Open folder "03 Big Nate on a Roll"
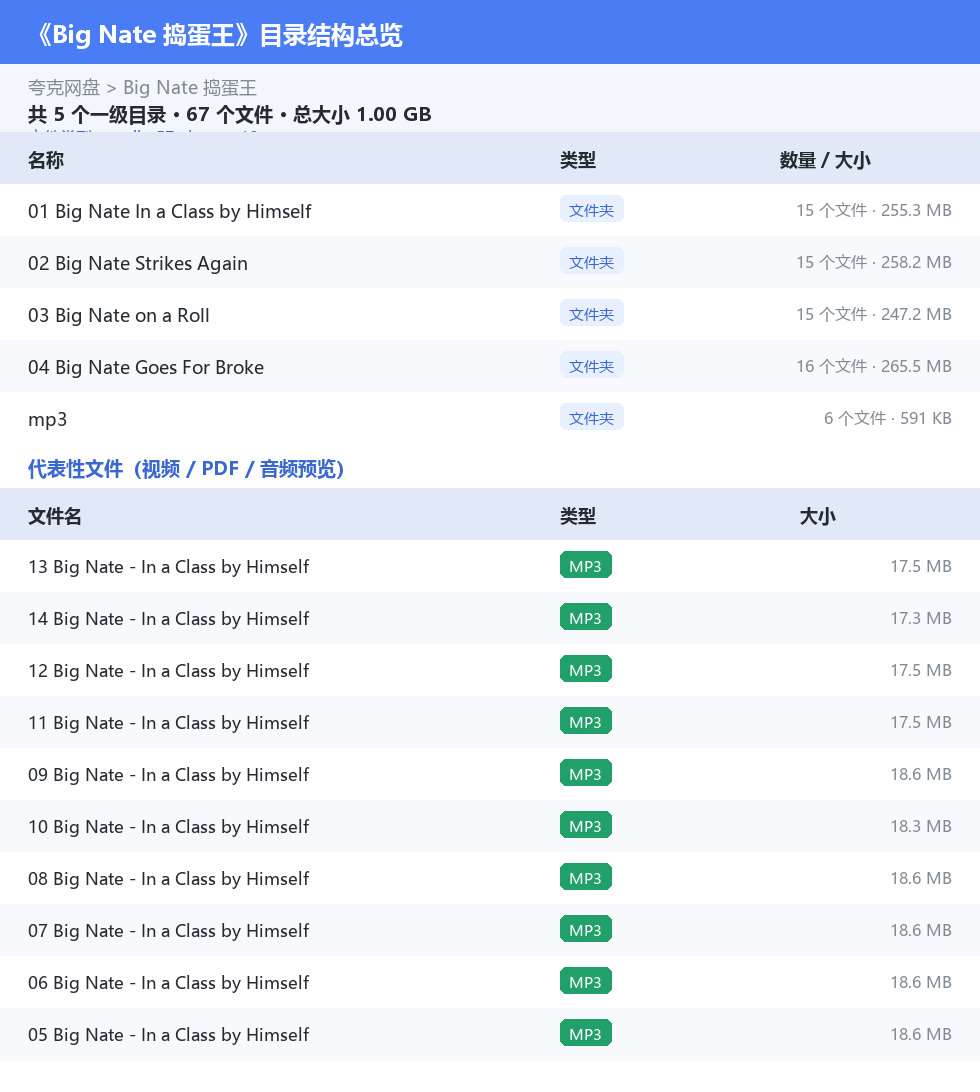 118,315
